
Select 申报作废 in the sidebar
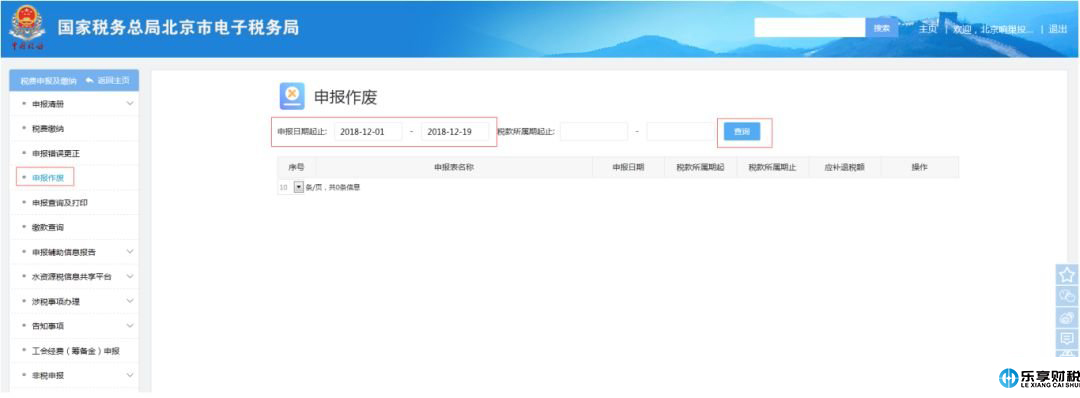click(48, 178)
